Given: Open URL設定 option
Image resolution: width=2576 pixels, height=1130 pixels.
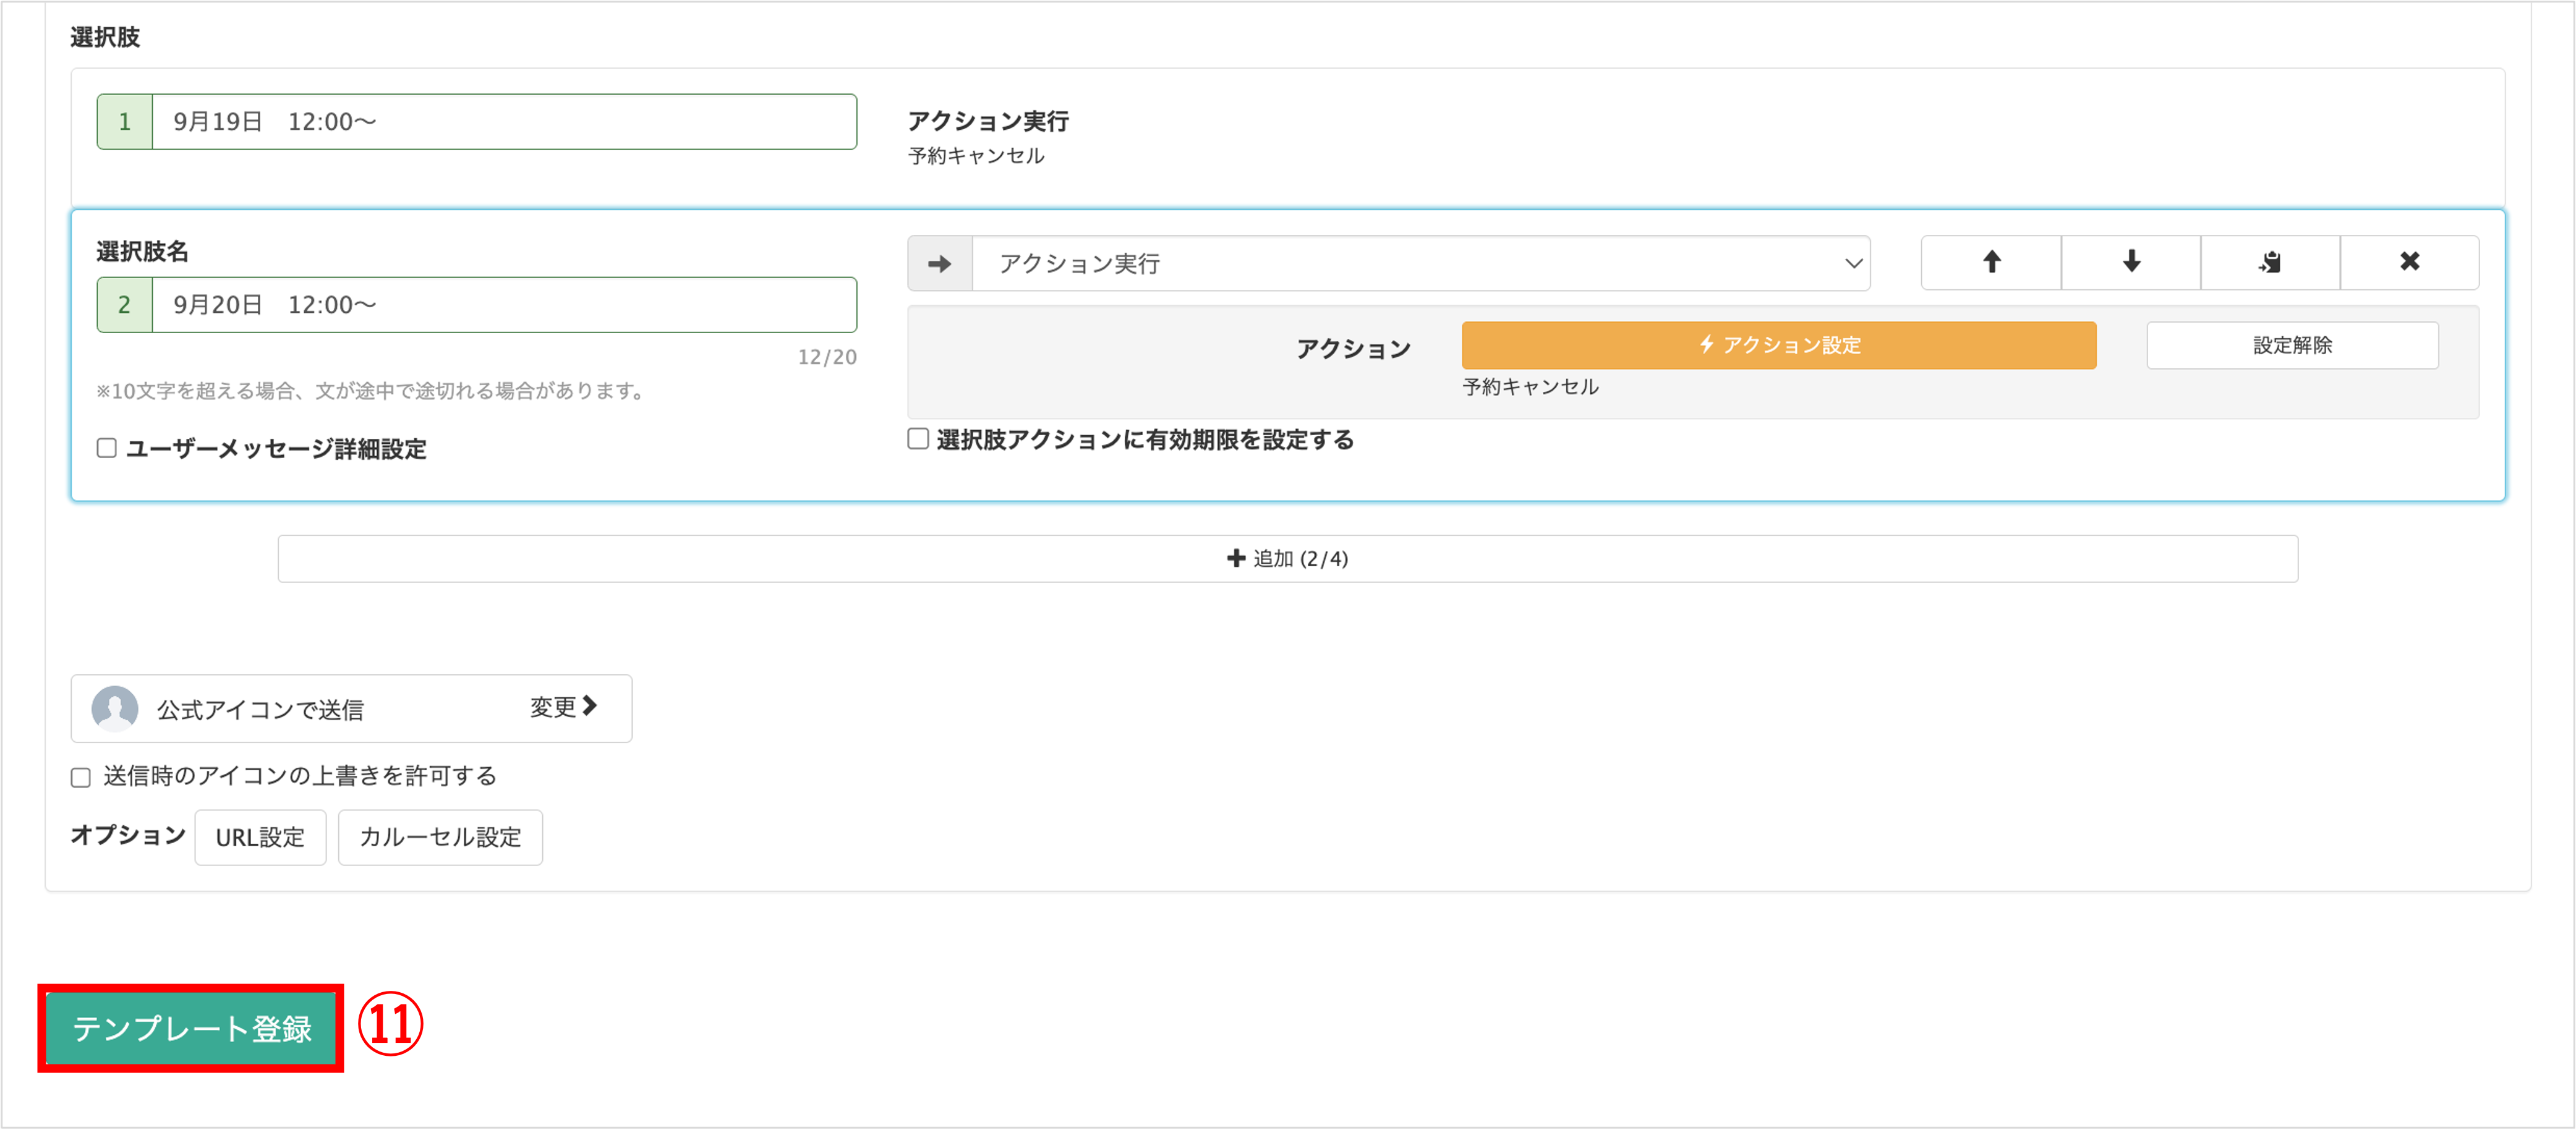Looking at the screenshot, I should [260, 837].
